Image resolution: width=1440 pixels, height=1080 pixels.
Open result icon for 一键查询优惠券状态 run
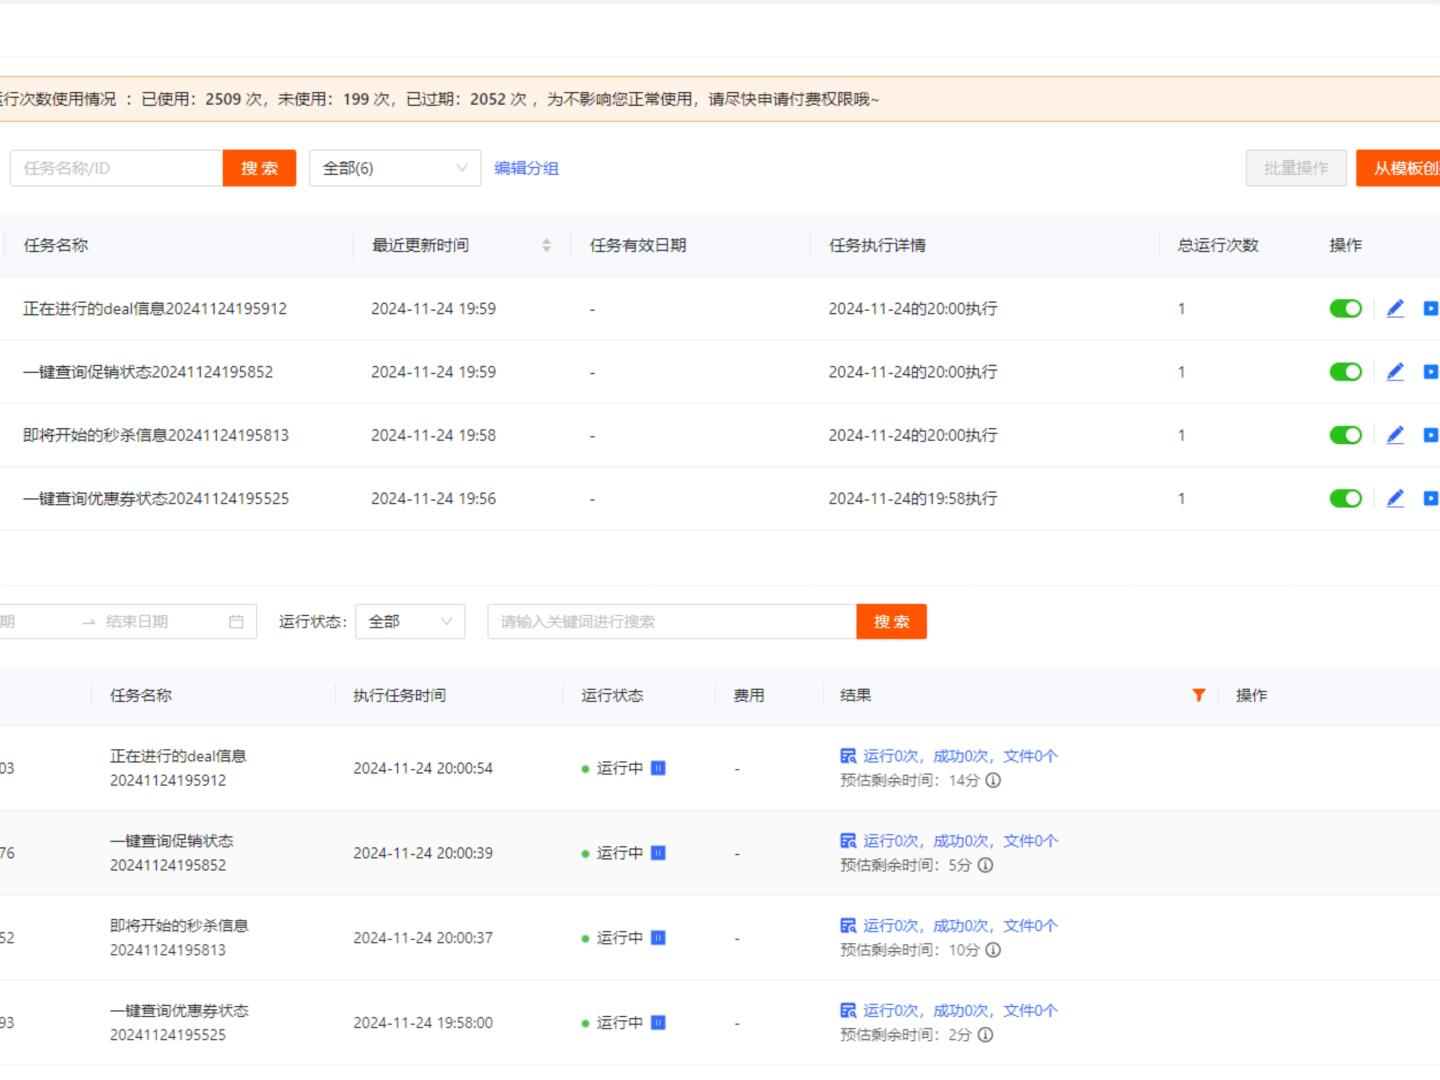click(848, 1011)
